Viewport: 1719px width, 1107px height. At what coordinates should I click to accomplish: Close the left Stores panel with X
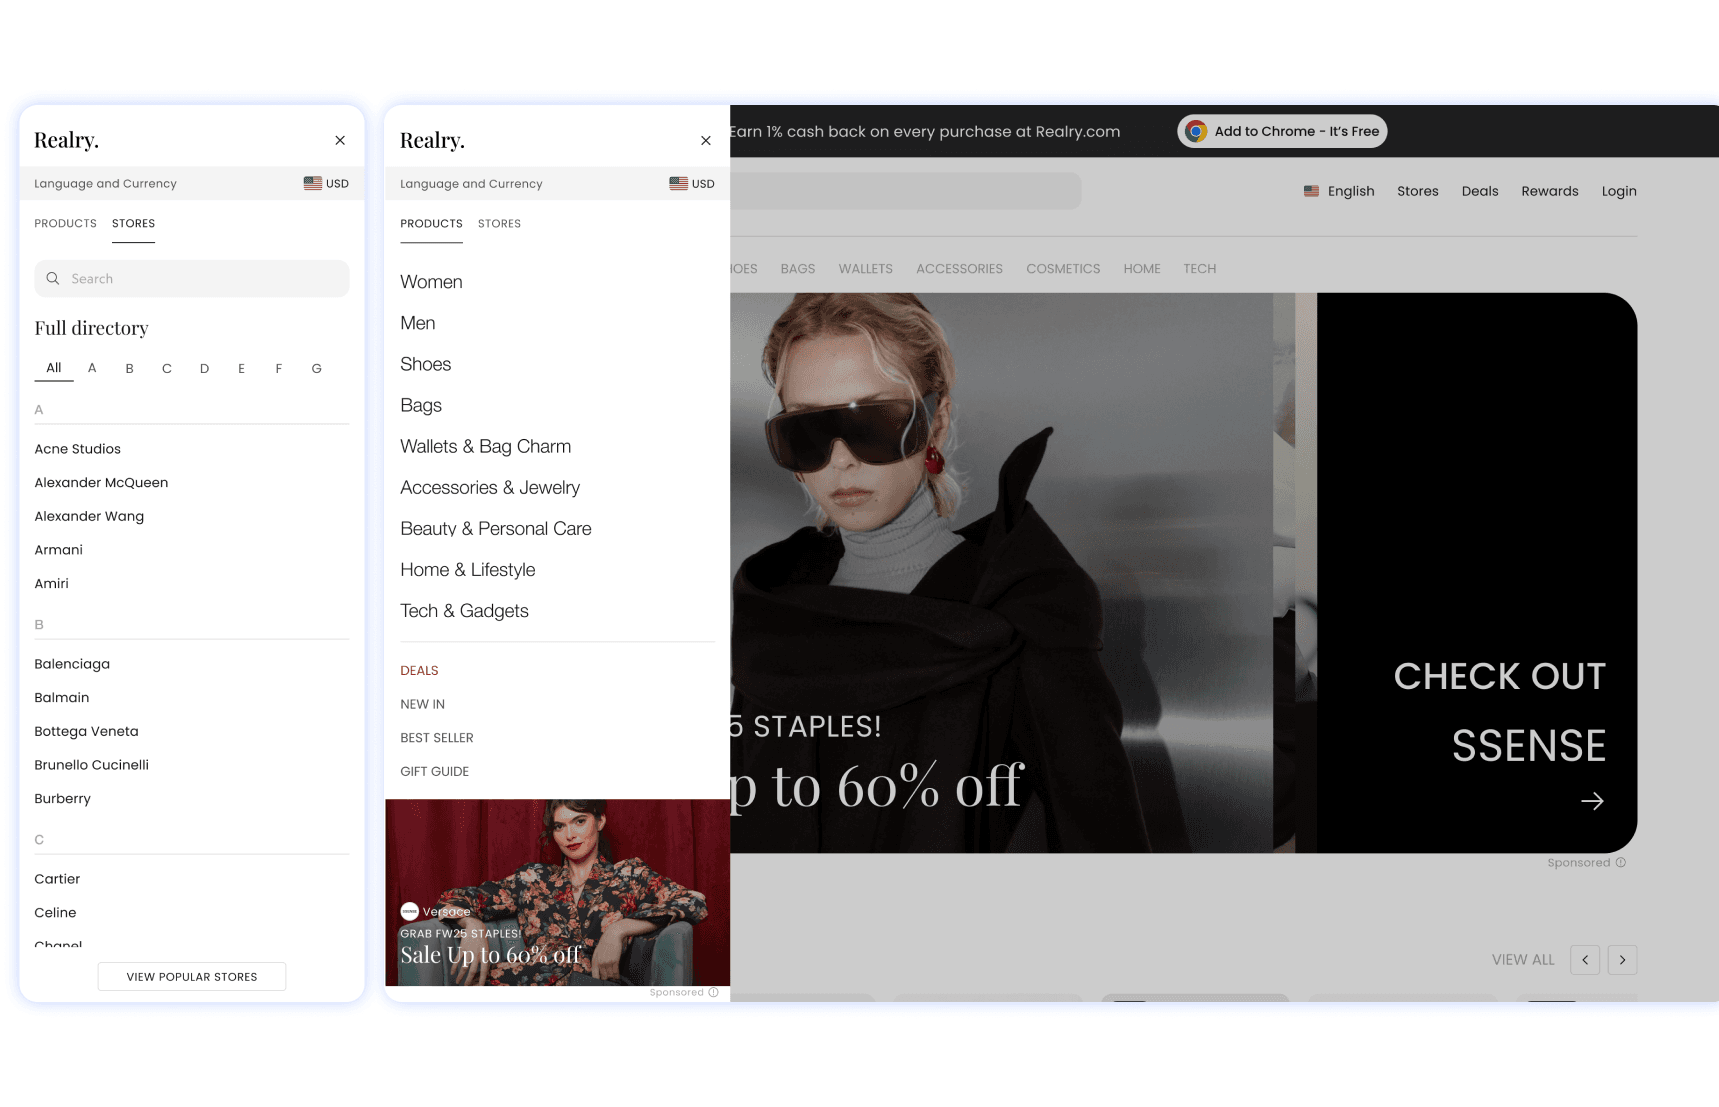(x=340, y=141)
